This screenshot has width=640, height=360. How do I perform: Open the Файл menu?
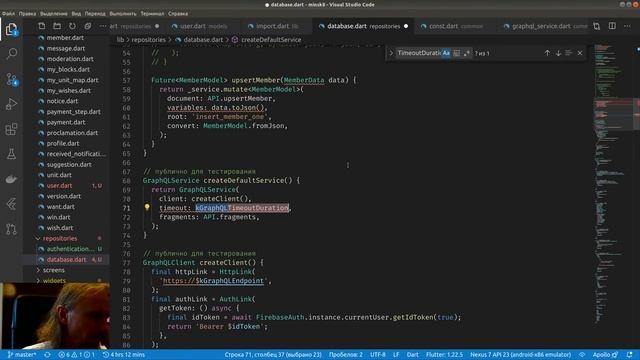point(8,13)
